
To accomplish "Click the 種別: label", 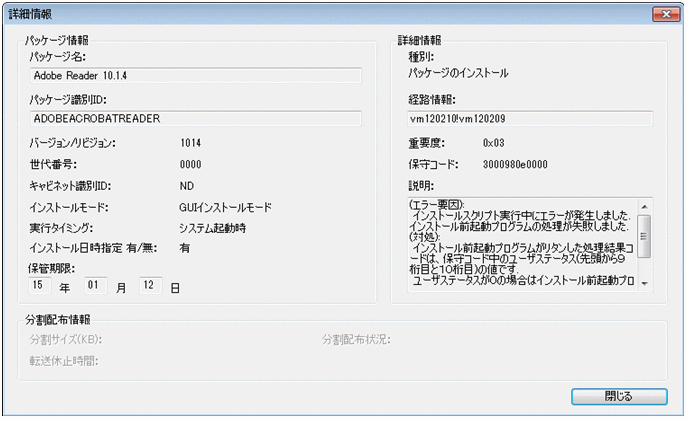I will pyautogui.click(x=421, y=57).
